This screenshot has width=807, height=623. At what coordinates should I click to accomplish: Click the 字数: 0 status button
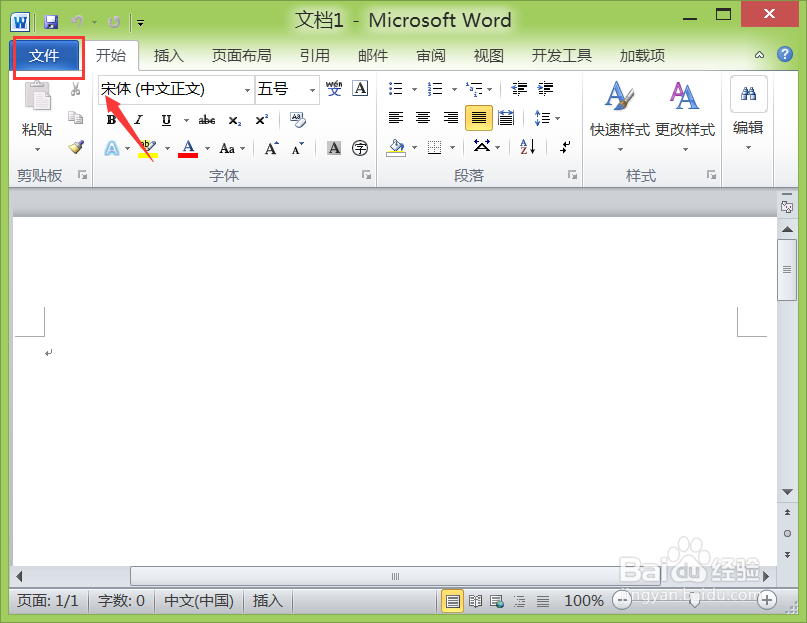121,600
